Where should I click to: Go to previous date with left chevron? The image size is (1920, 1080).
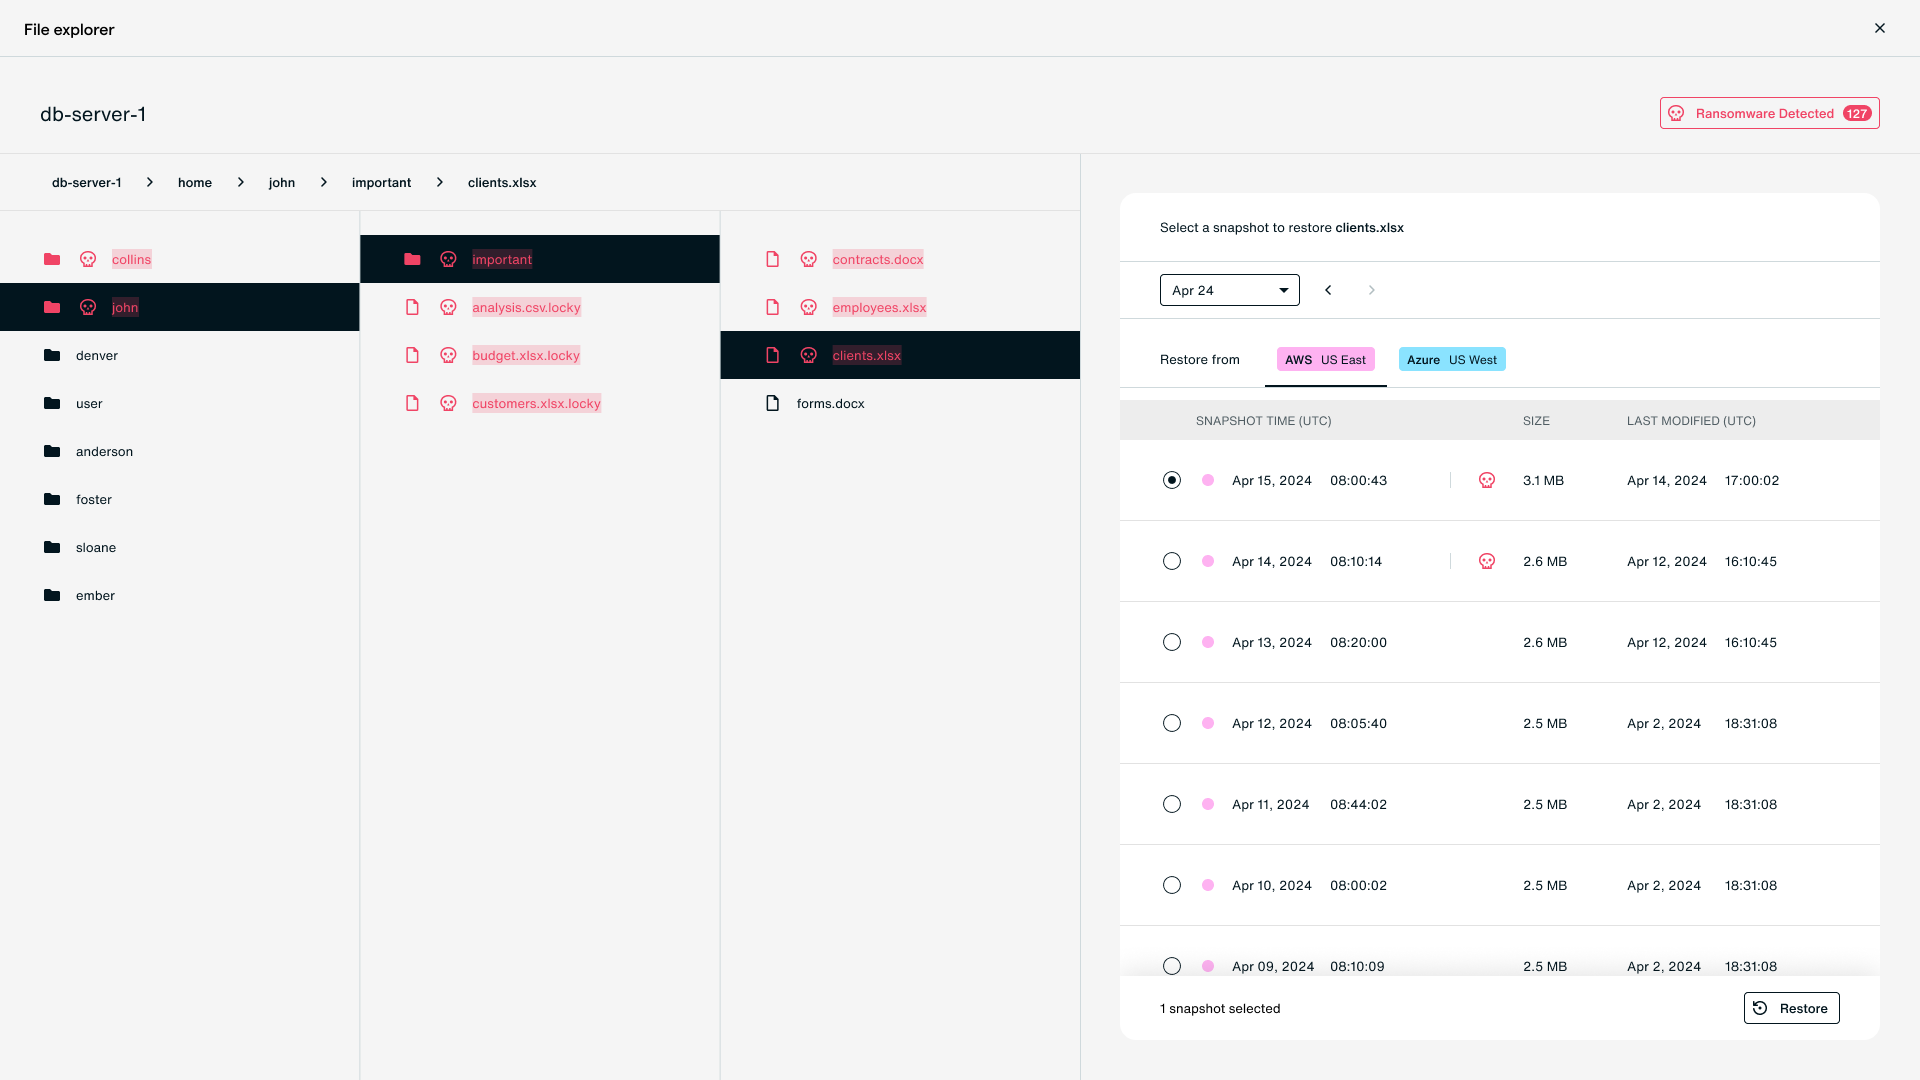(1328, 290)
